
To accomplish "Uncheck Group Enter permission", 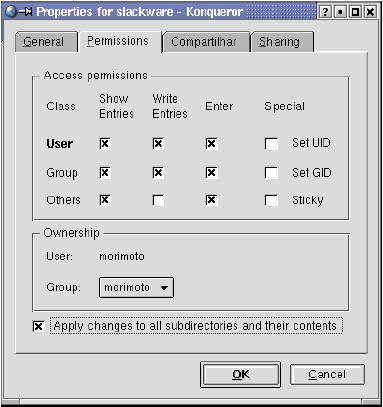I will (x=212, y=173).
